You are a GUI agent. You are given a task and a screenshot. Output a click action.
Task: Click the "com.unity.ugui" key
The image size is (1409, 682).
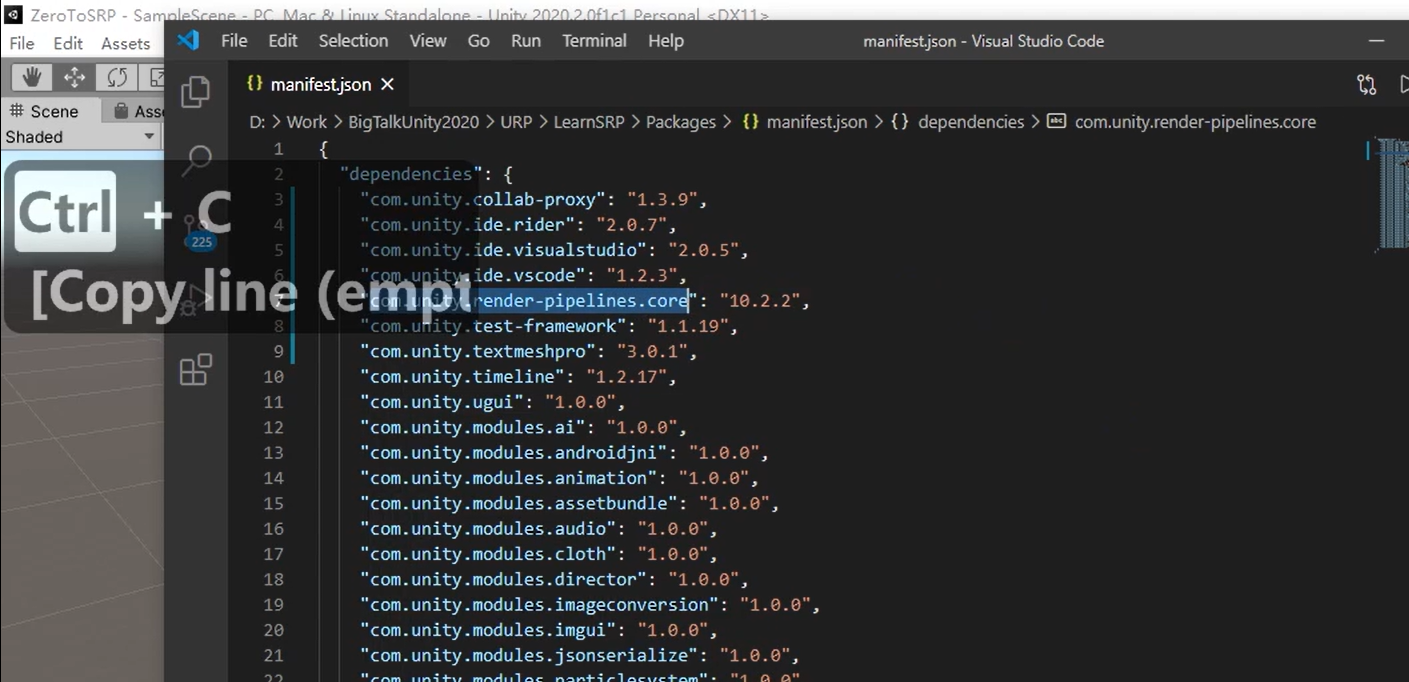tap(442, 402)
